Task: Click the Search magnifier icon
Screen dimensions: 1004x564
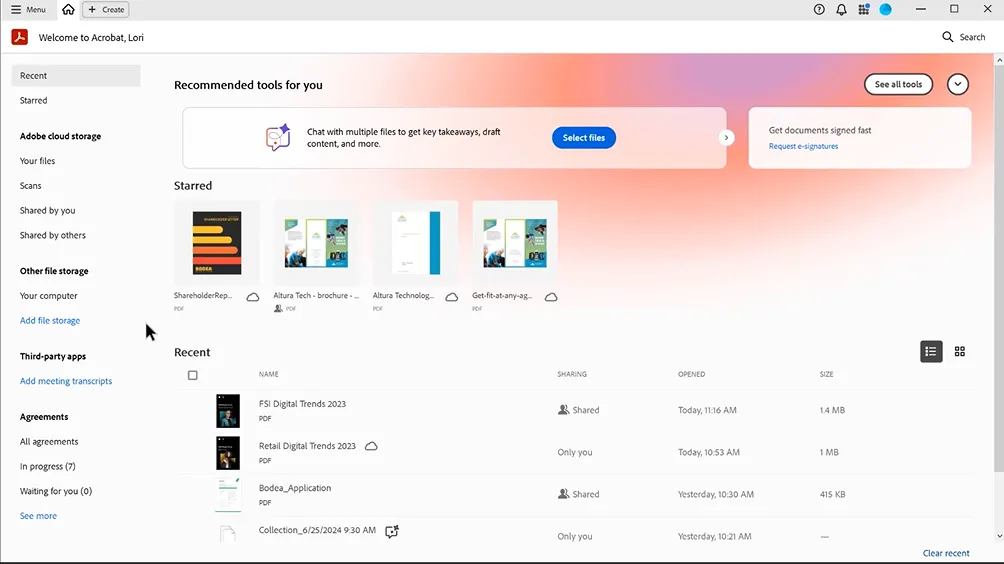Action: 948,37
